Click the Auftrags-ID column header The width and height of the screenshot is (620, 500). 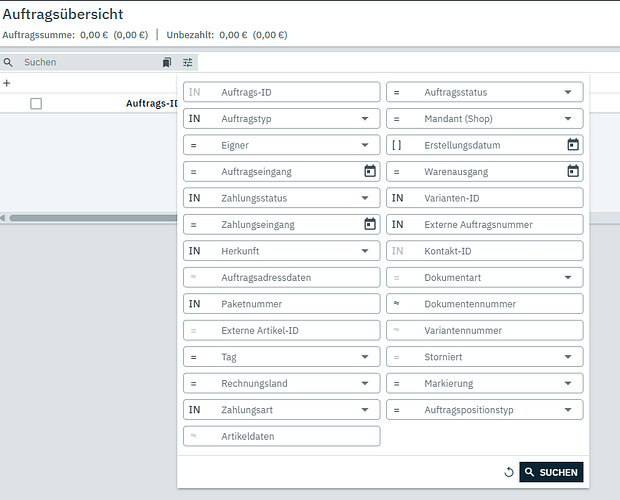click(x=151, y=104)
